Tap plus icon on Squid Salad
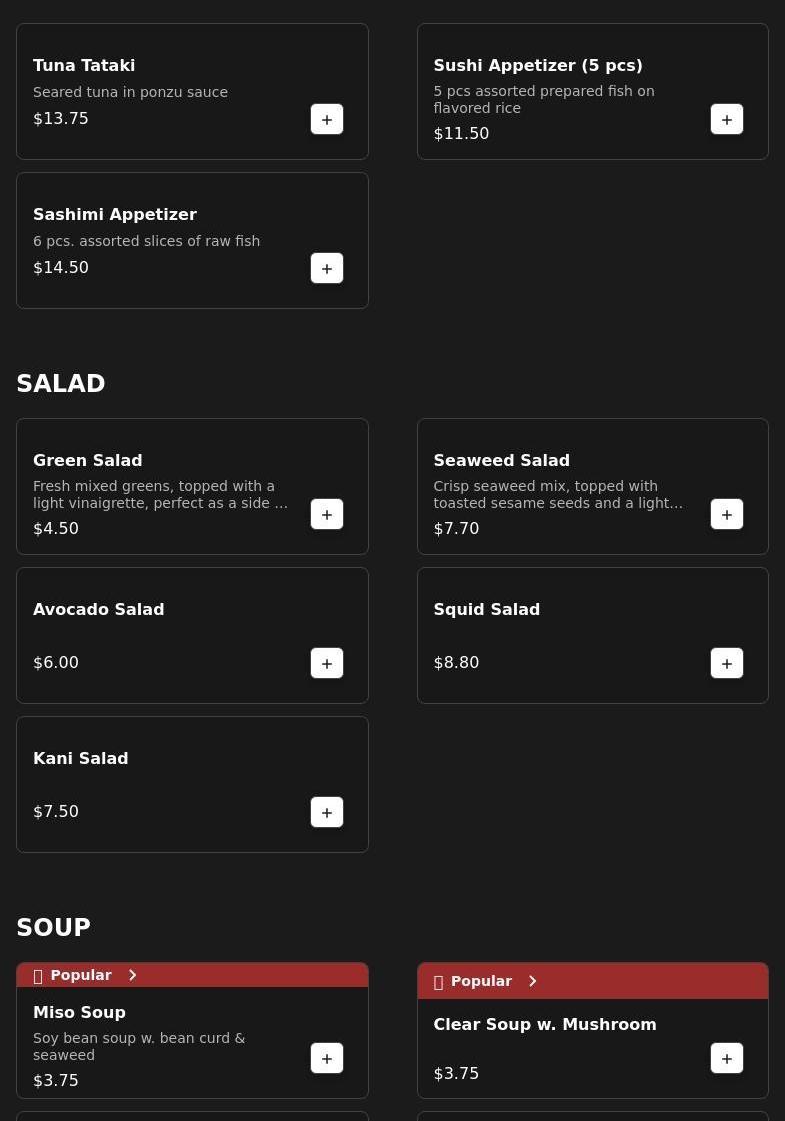The height and width of the screenshot is (1121, 785). coord(727,663)
